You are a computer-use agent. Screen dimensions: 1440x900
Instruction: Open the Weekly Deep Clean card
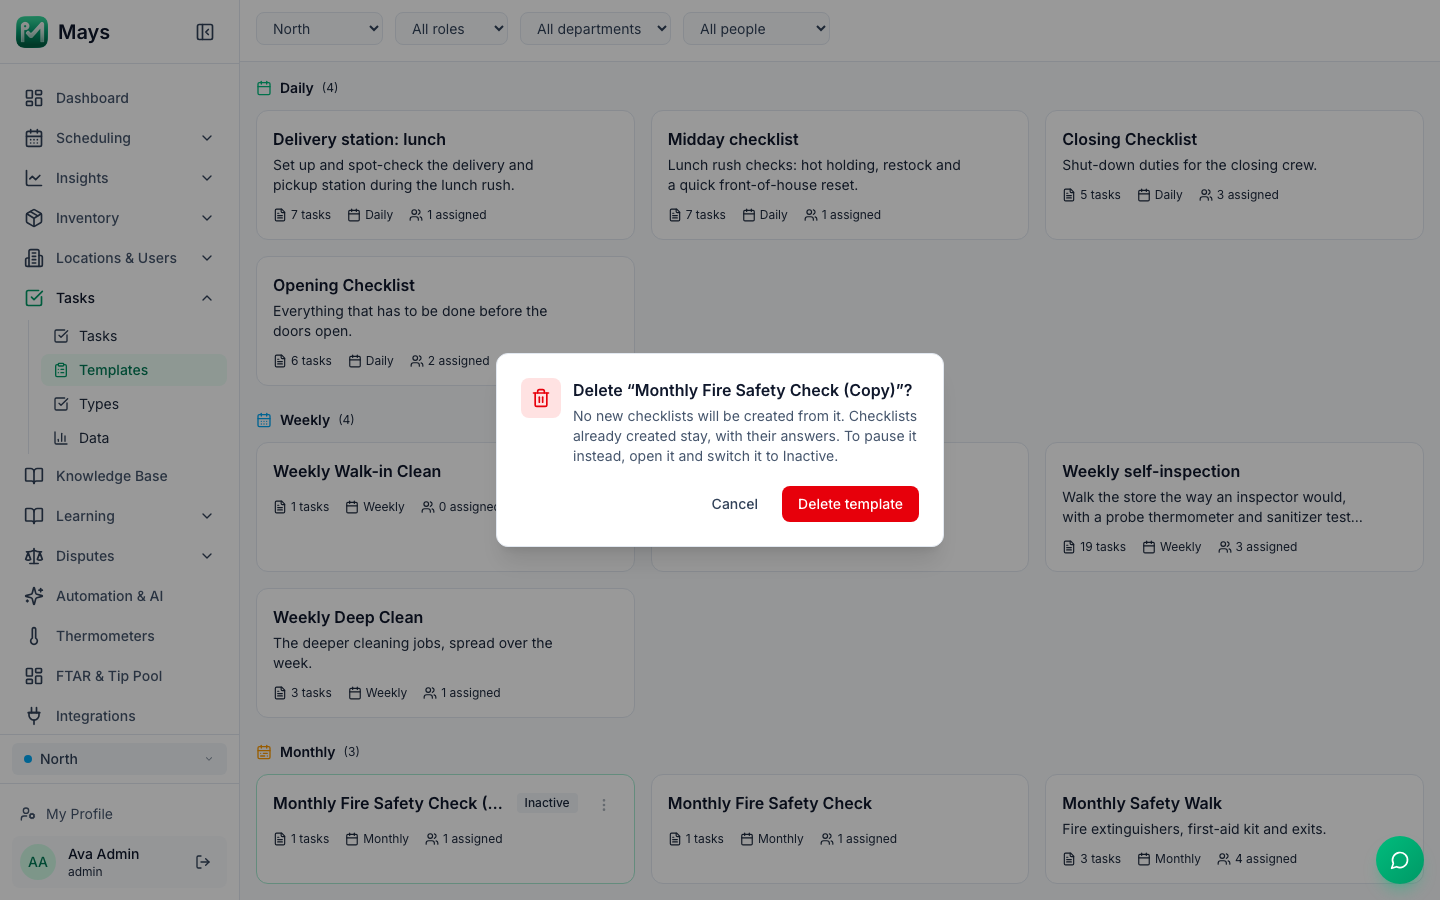point(445,653)
